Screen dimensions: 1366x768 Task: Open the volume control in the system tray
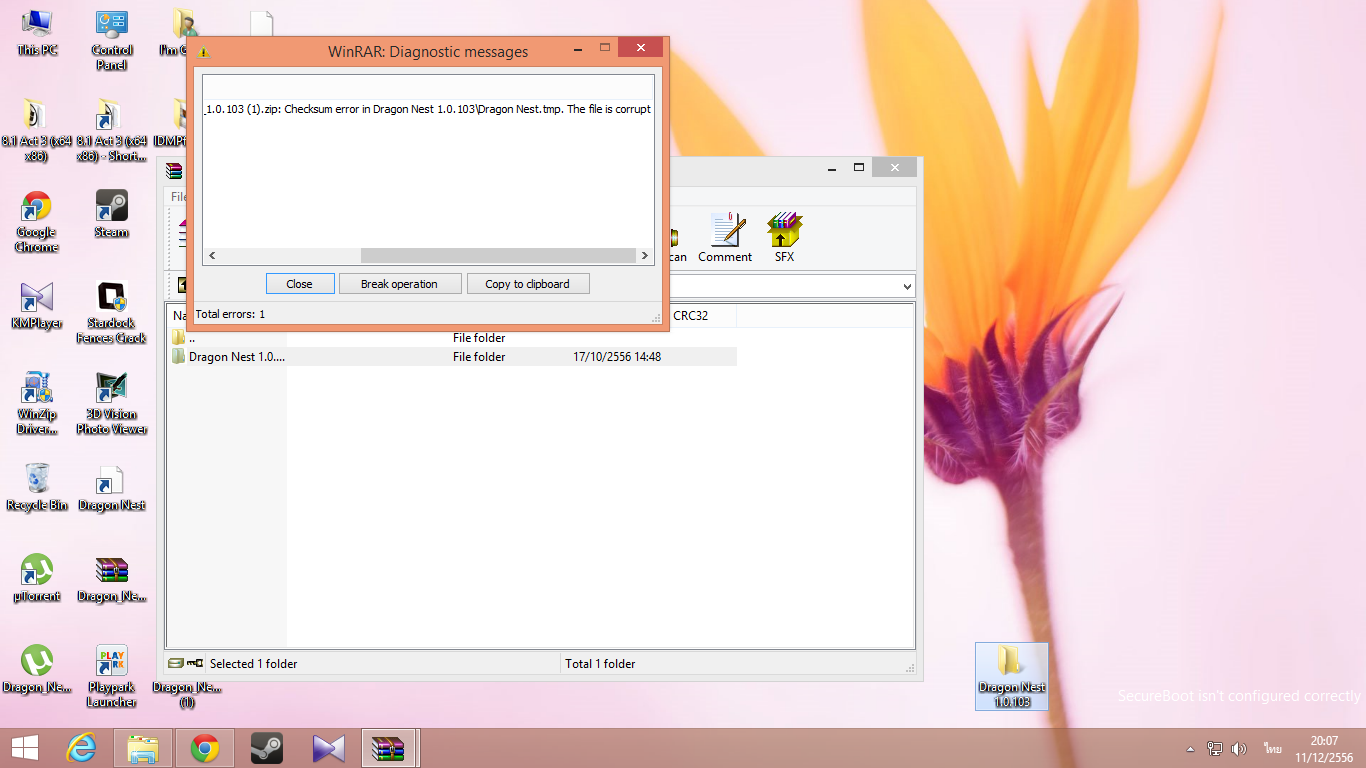tap(1240, 749)
